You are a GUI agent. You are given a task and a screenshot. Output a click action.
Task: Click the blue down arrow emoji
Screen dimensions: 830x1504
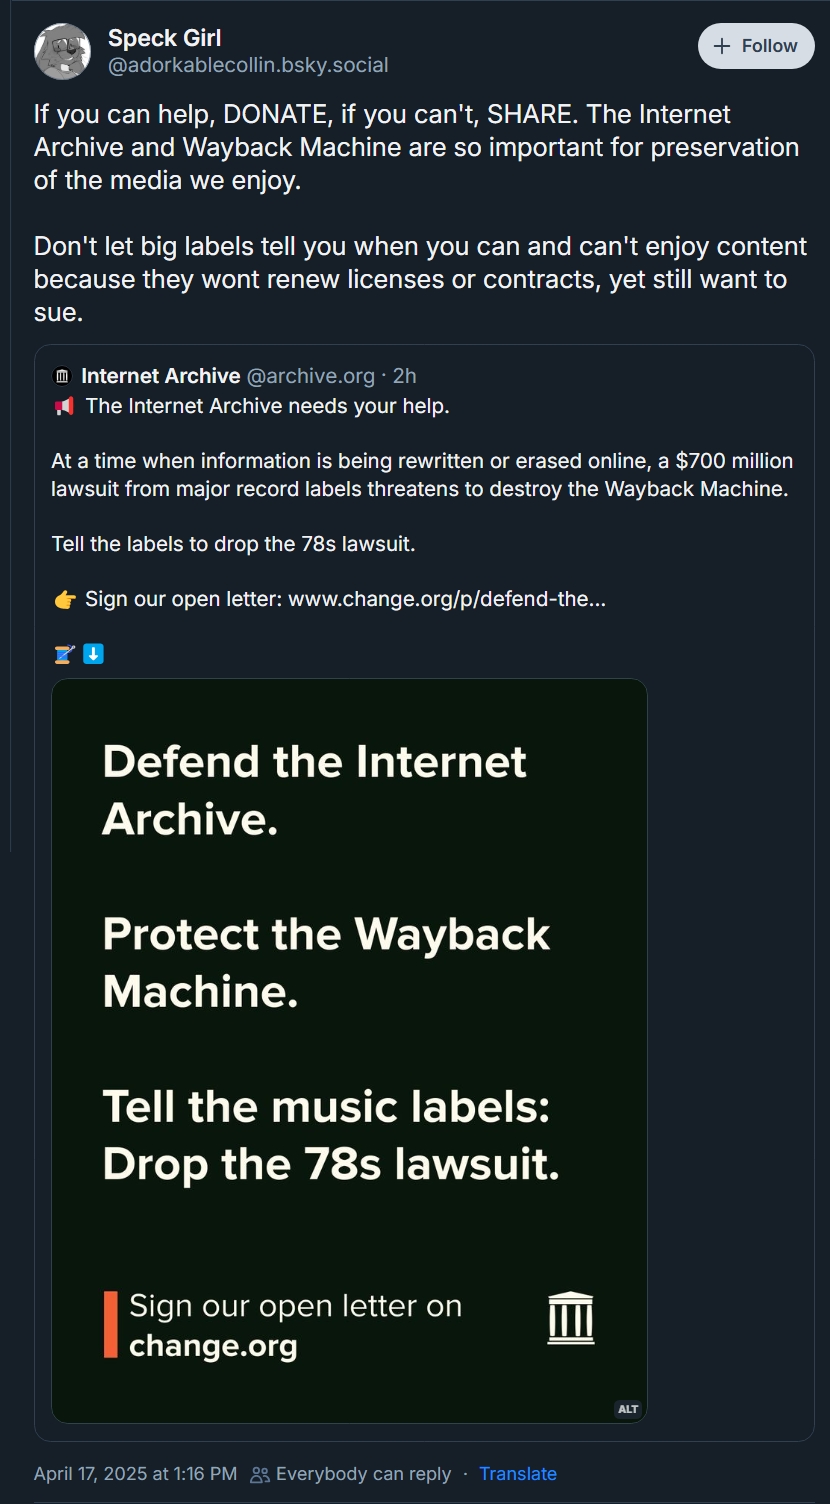[93, 655]
